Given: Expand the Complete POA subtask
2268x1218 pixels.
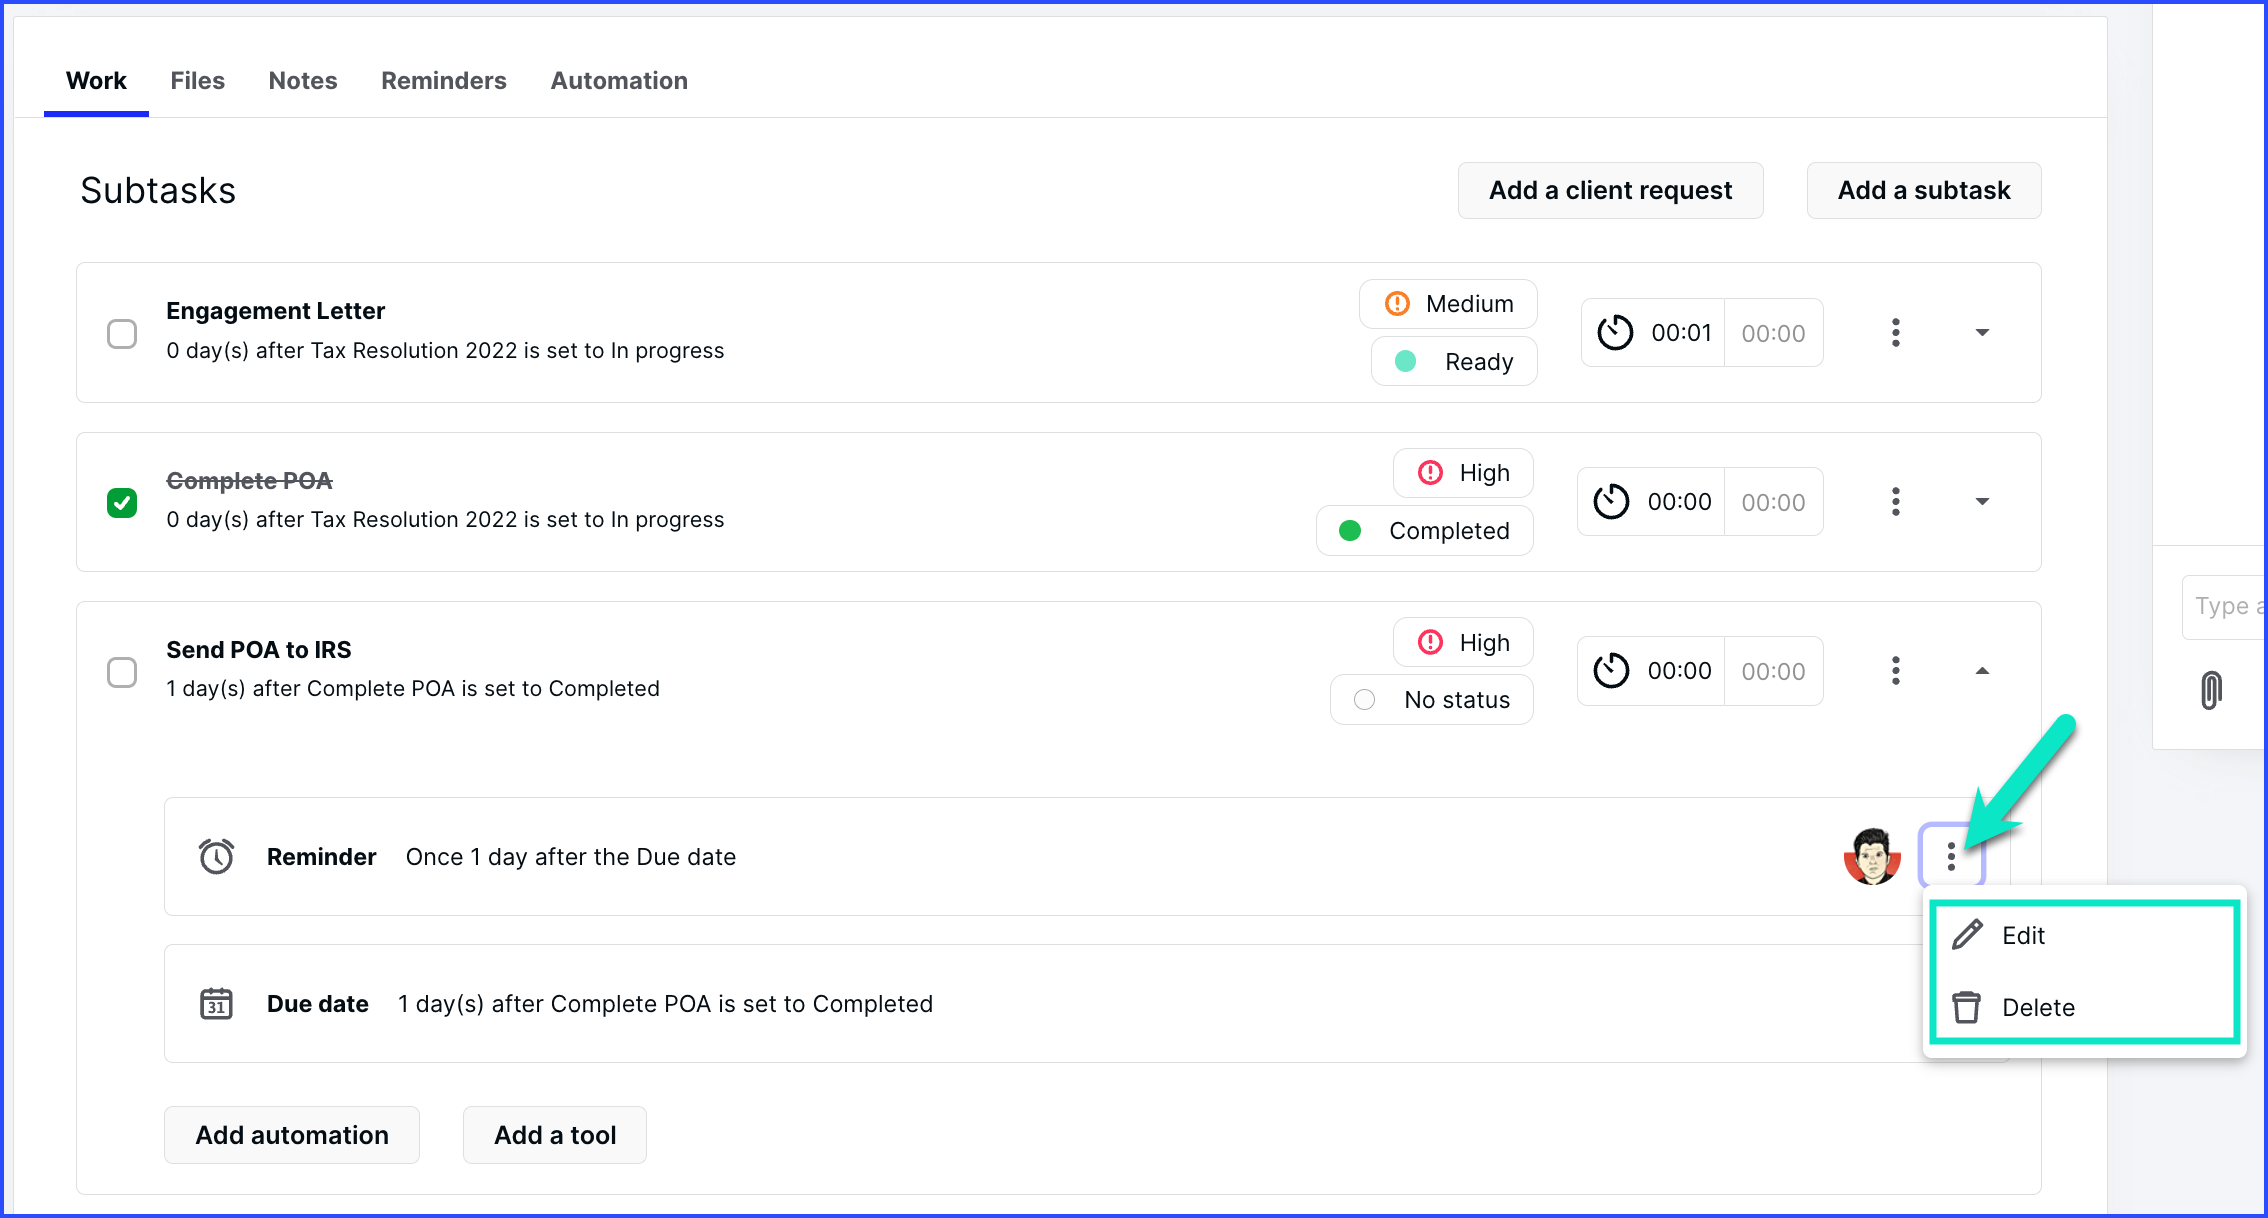Looking at the screenshot, I should tap(1982, 501).
